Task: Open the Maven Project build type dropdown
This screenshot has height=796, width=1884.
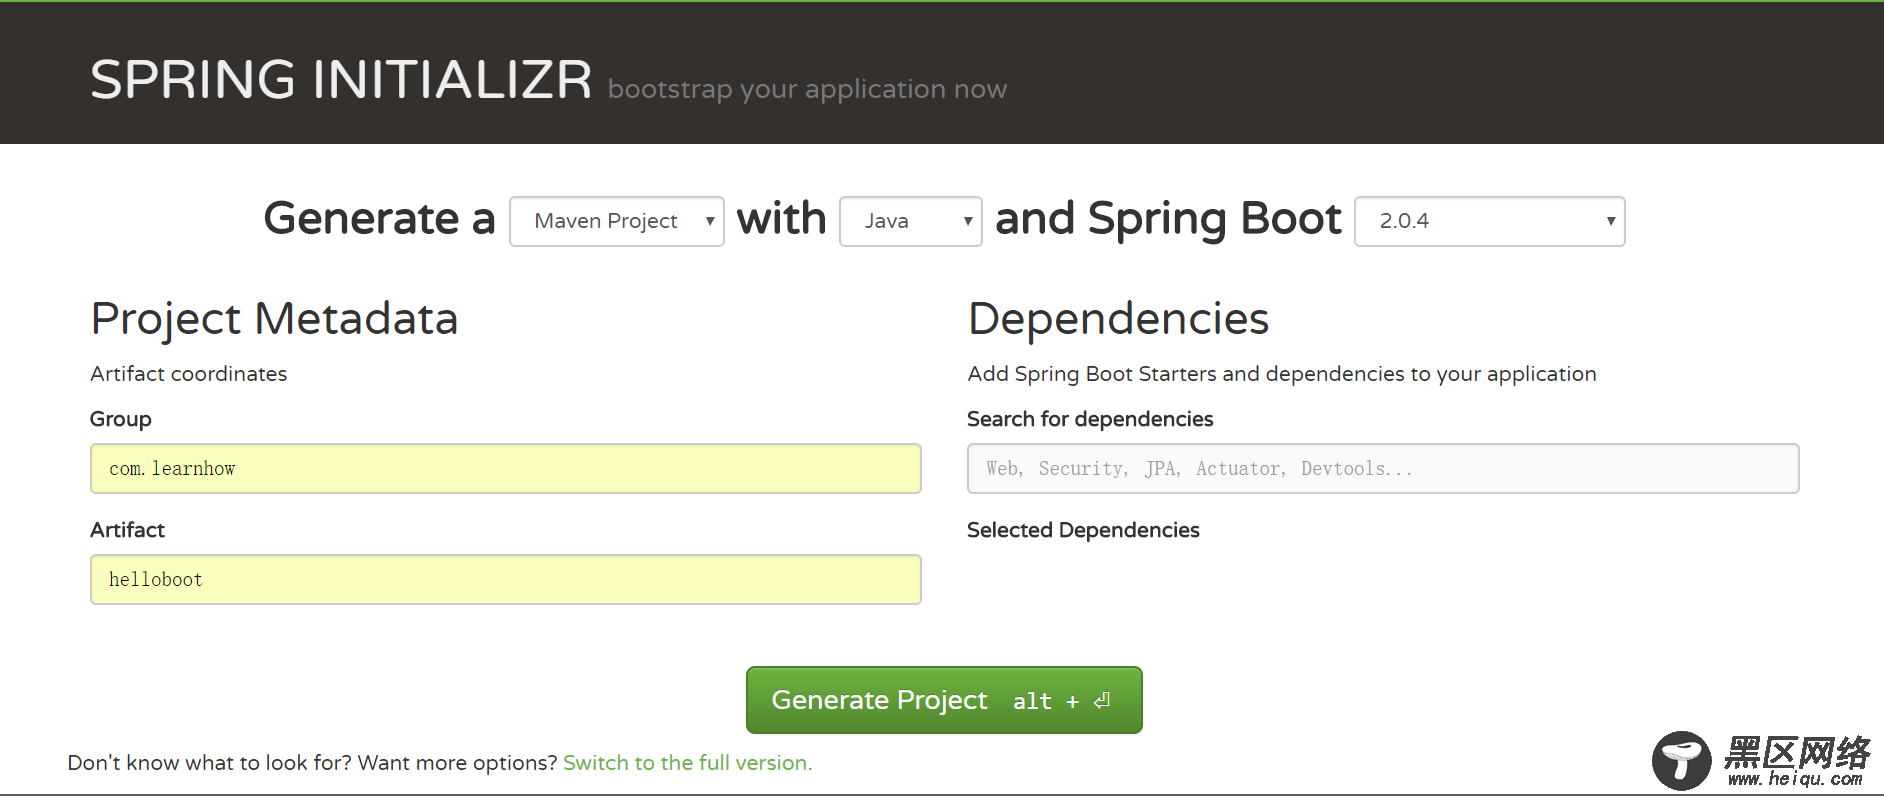Action: click(617, 221)
